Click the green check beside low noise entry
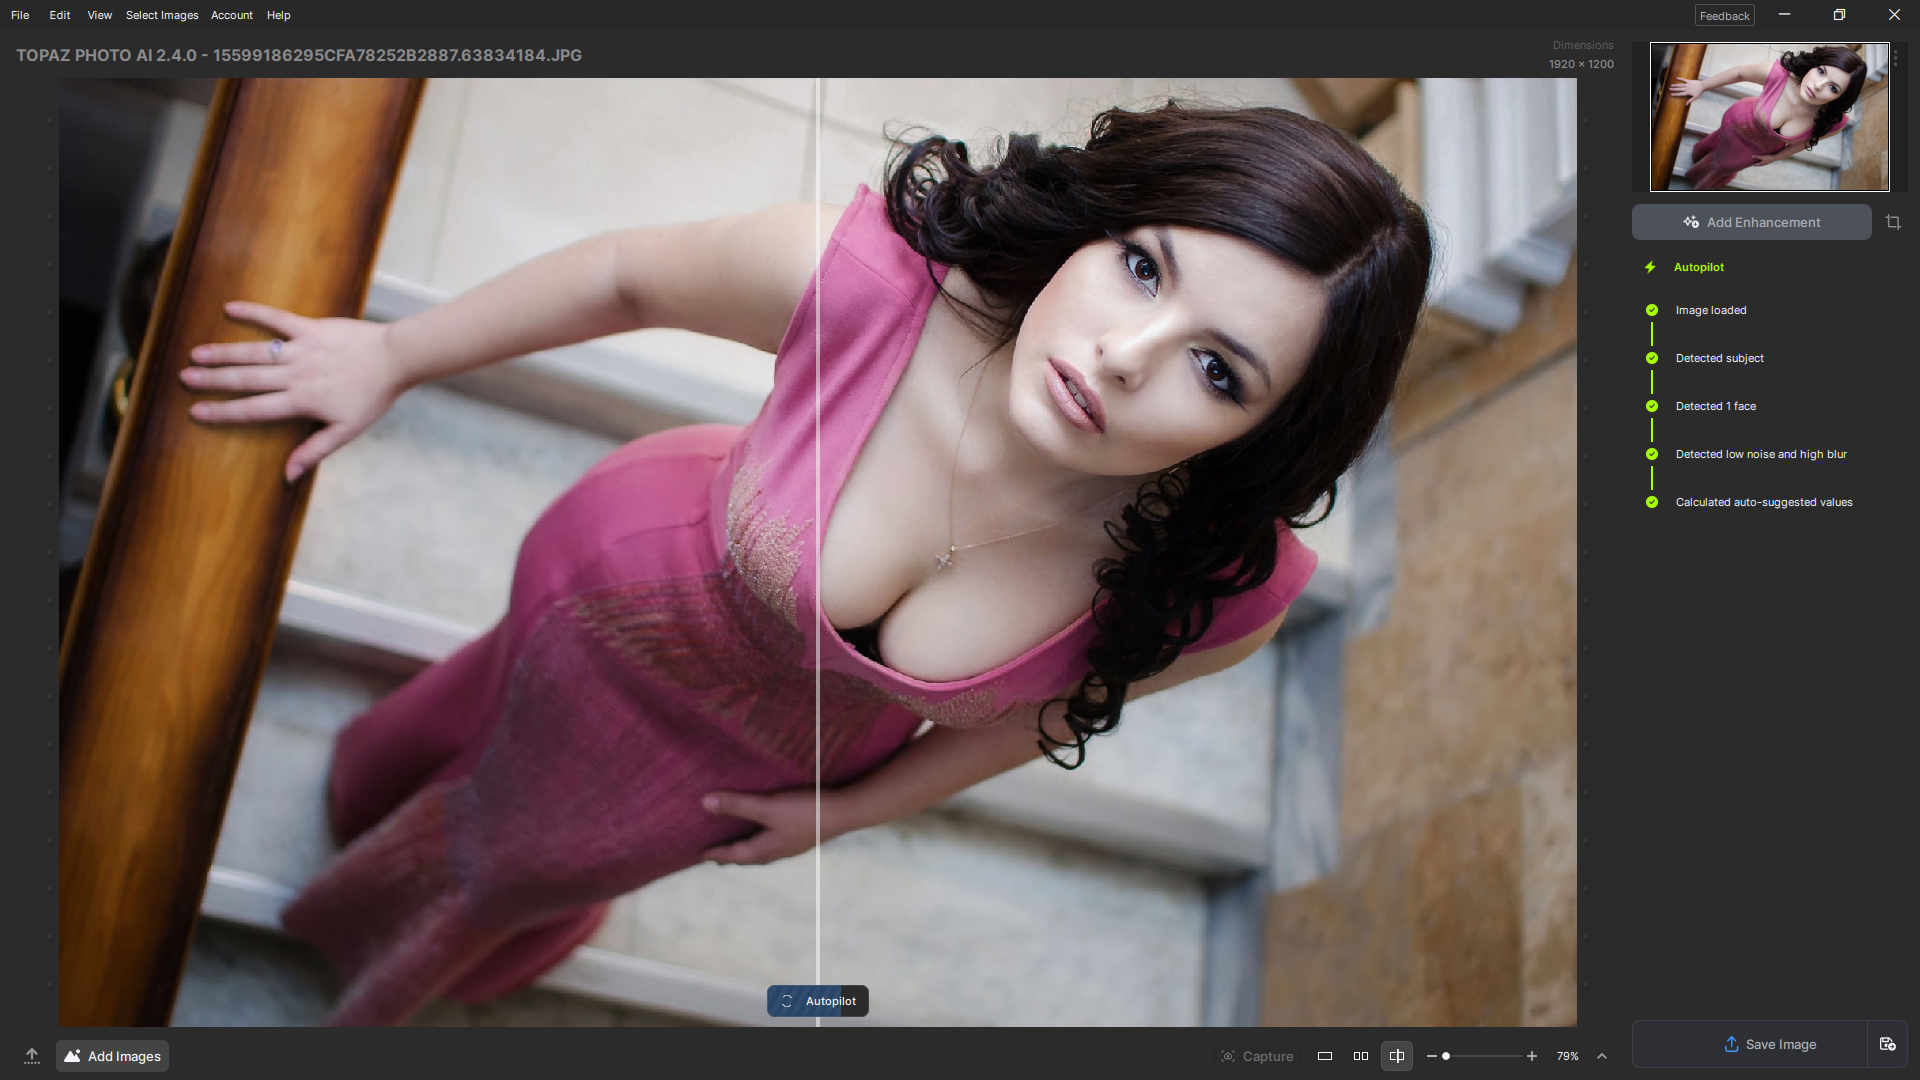The image size is (1920, 1080). click(1652, 454)
